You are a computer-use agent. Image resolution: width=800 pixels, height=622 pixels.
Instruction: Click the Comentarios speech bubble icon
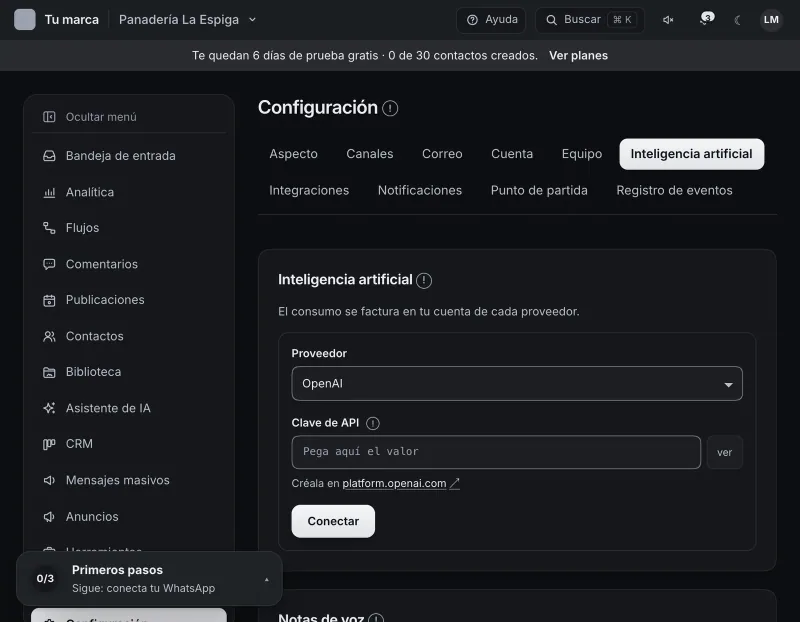(x=49, y=264)
